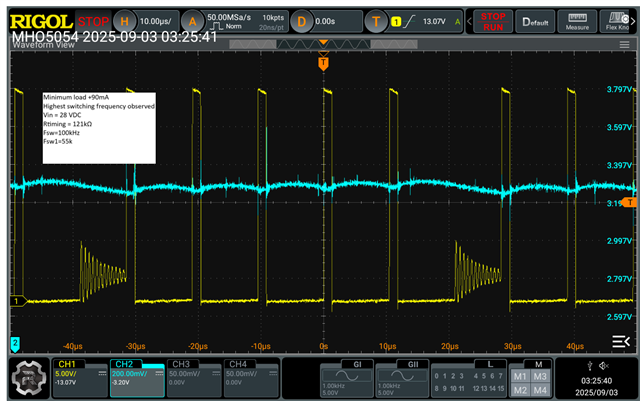Click the orange T trigger level marker on right edge
This screenshot has height=401, width=640.
coord(629,203)
